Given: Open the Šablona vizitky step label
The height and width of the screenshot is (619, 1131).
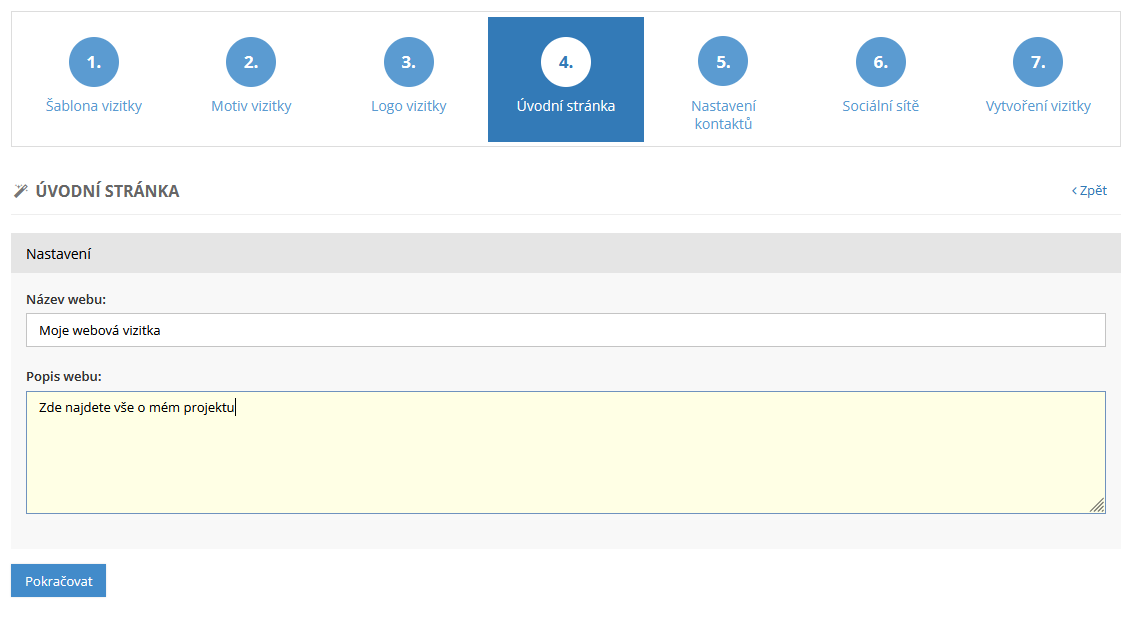Looking at the screenshot, I should point(94,106).
